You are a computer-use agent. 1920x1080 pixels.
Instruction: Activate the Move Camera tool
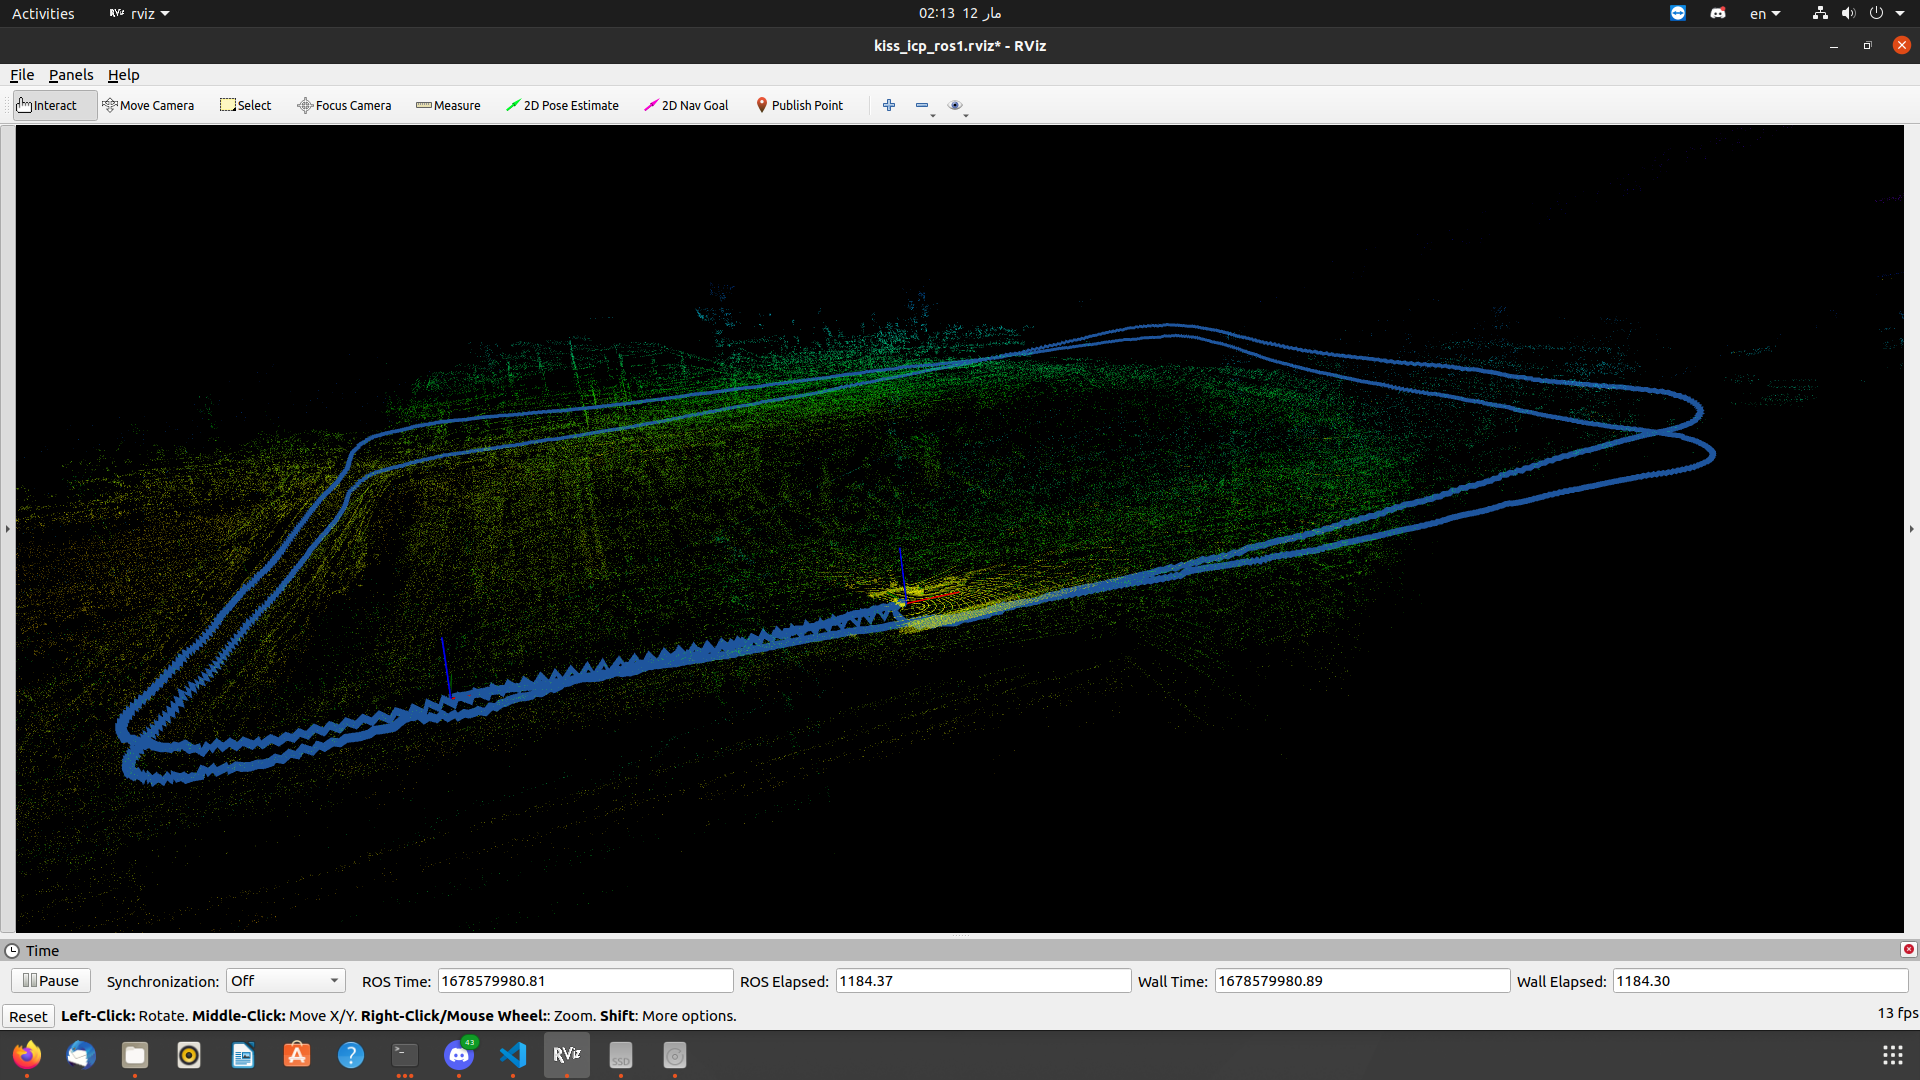(x=148, y=105)
